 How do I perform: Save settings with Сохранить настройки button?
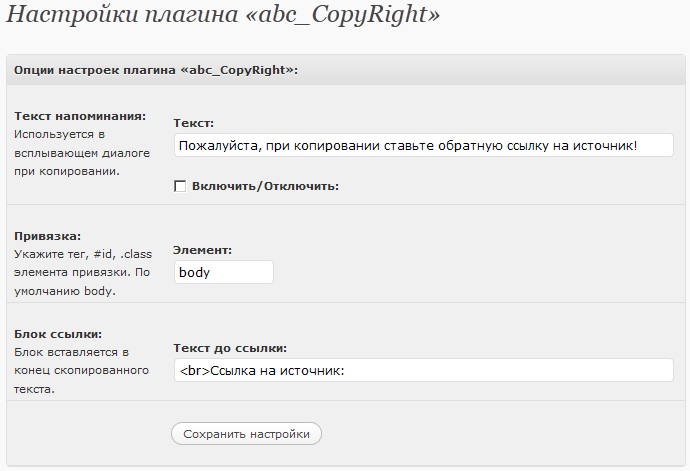pos(246,434)
